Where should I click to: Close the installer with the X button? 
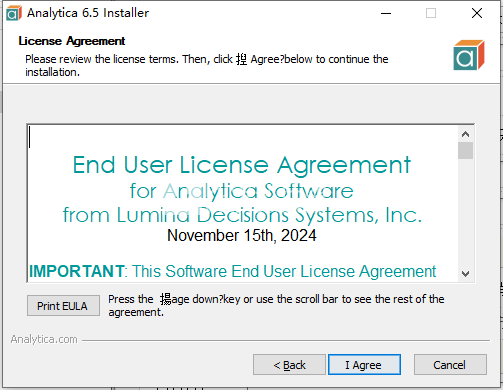477,13
